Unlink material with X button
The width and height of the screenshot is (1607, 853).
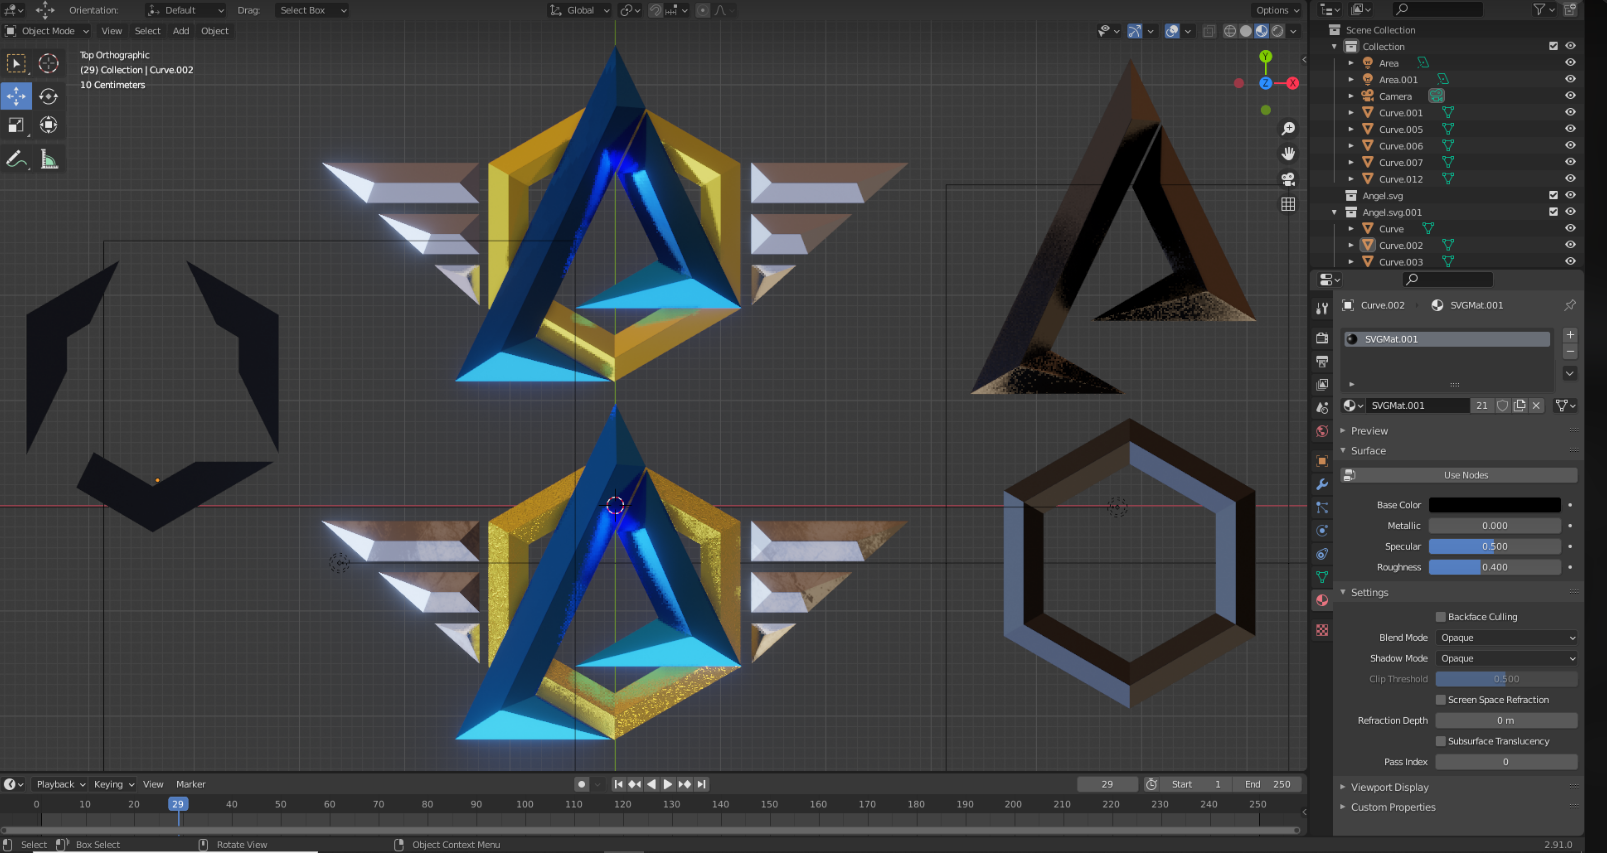pyautogui.click(x=1536, y=405)
